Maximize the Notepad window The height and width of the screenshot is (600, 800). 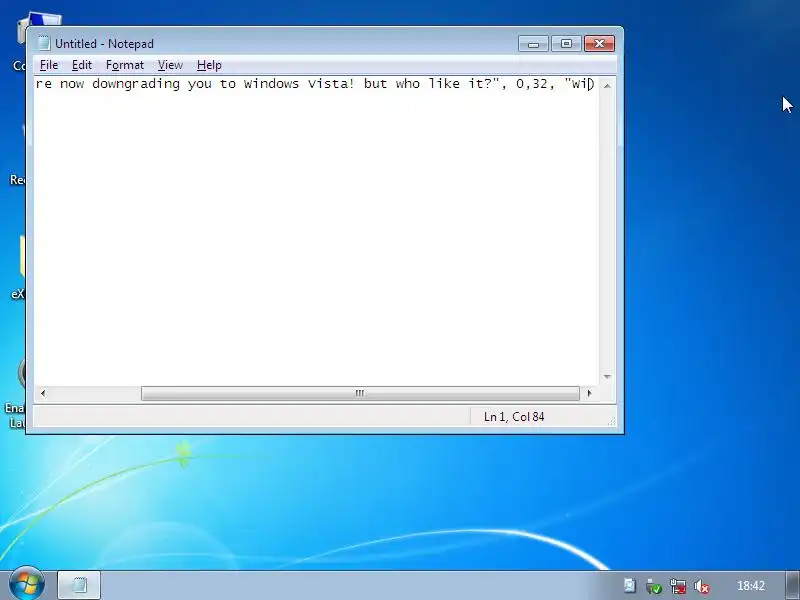click(x=566, y=44)
